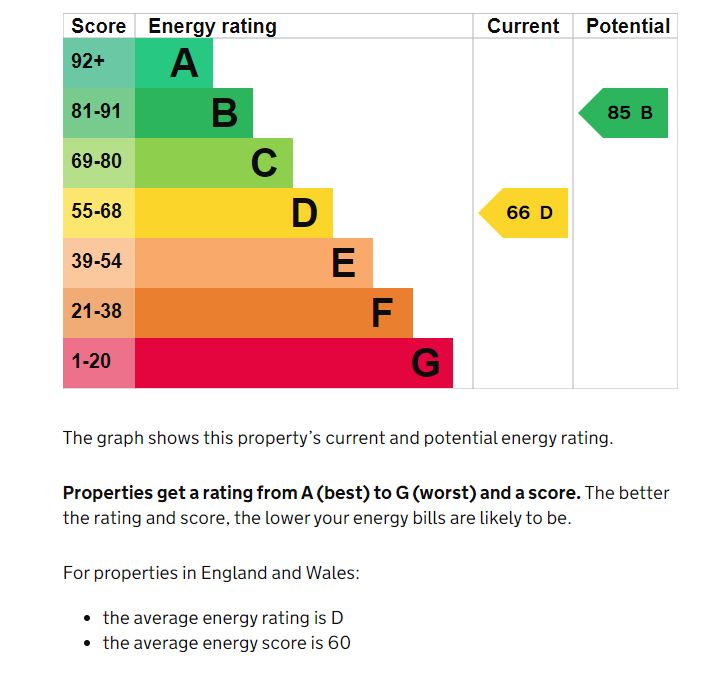Select the yellow D rating bar

tap(233, 213)
